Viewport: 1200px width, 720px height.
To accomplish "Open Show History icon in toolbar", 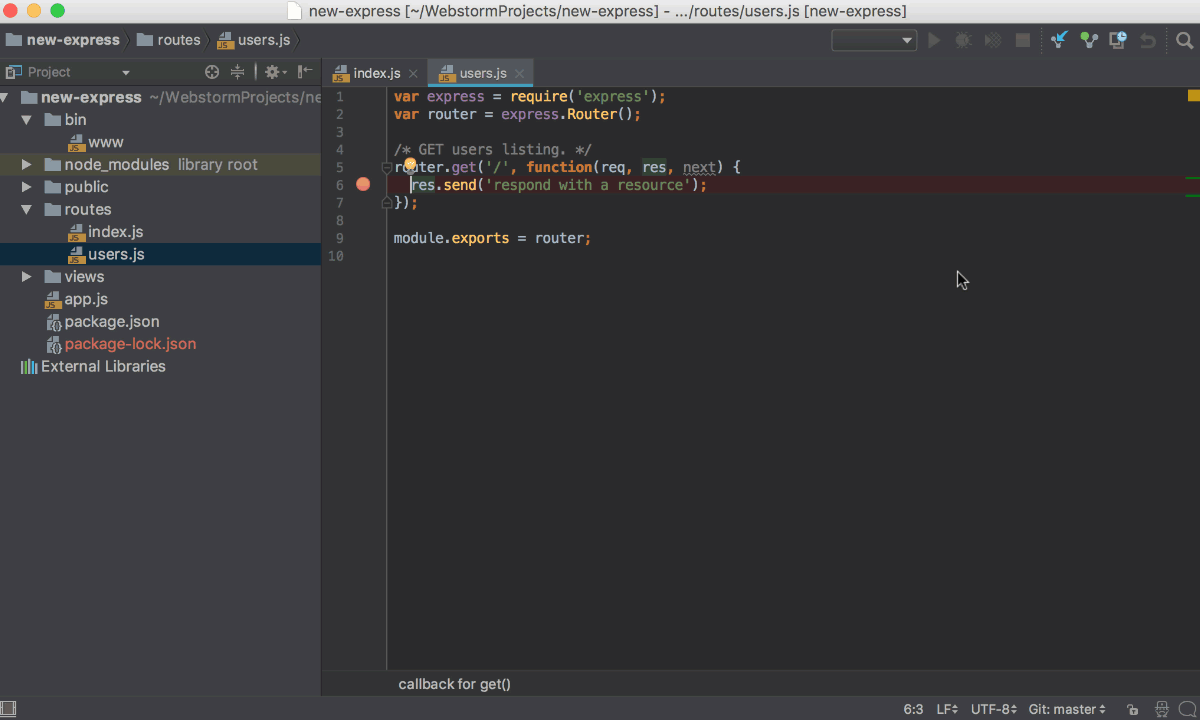I will tap(1118, 41).
